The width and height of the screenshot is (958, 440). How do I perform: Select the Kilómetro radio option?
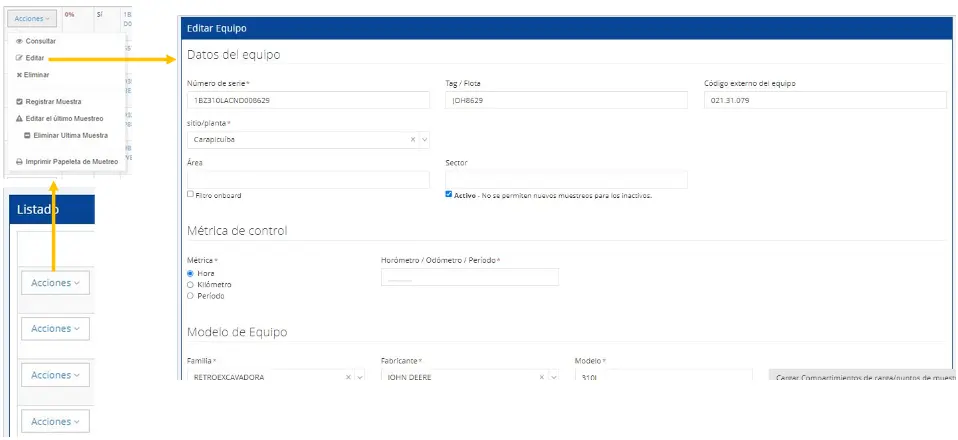tap(191, 284)
